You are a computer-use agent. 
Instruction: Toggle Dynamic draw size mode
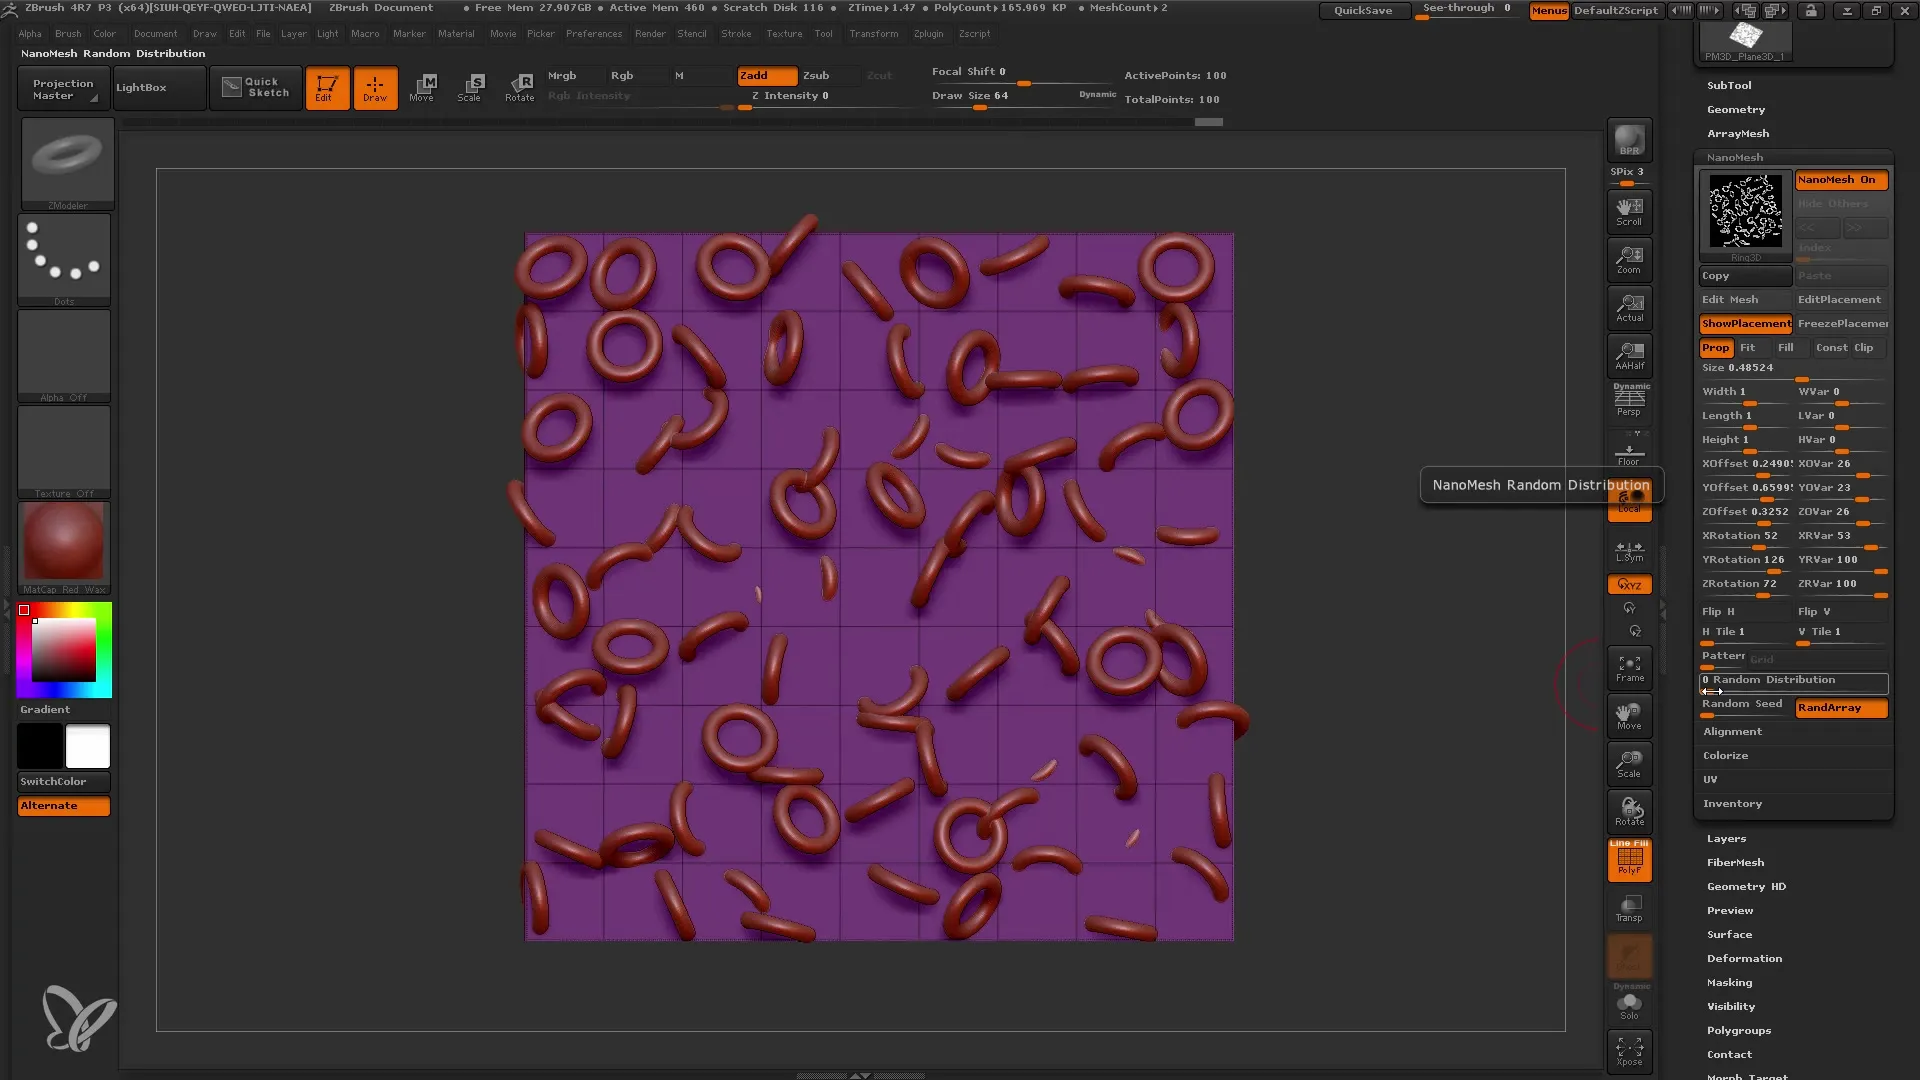(1097, 95)
